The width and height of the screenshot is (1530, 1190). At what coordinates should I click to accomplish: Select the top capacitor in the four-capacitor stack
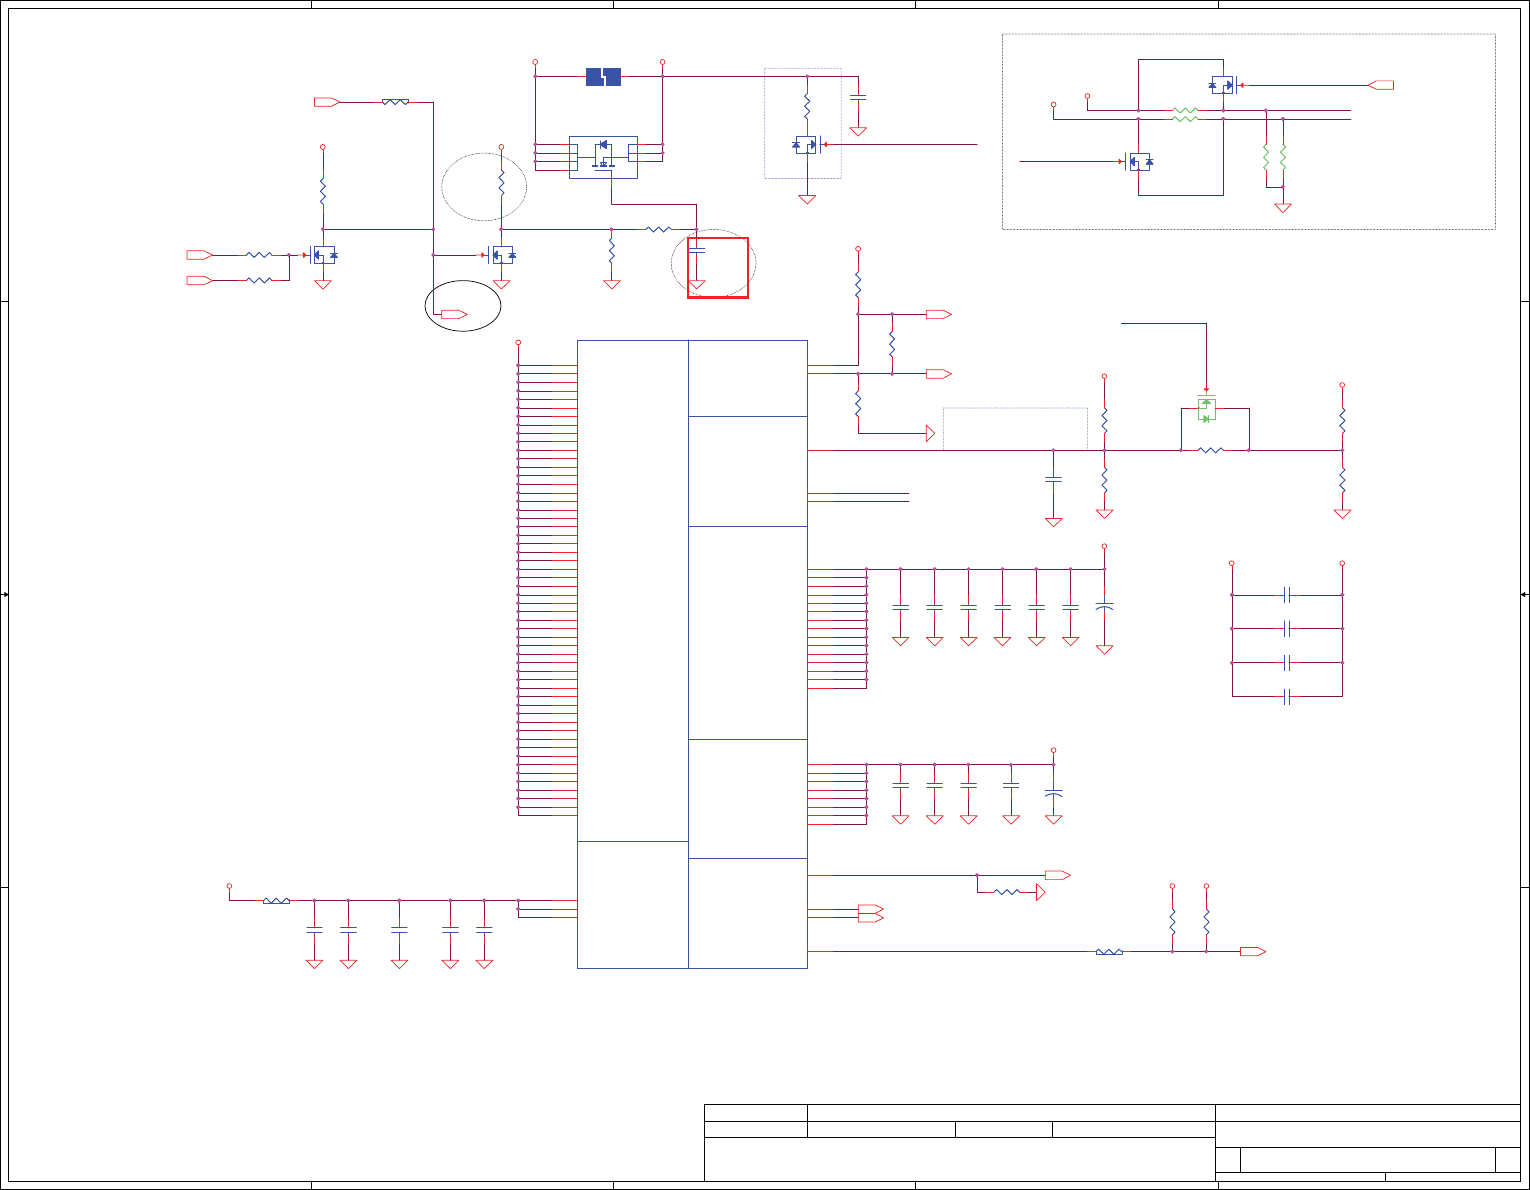pos(1287,595)
